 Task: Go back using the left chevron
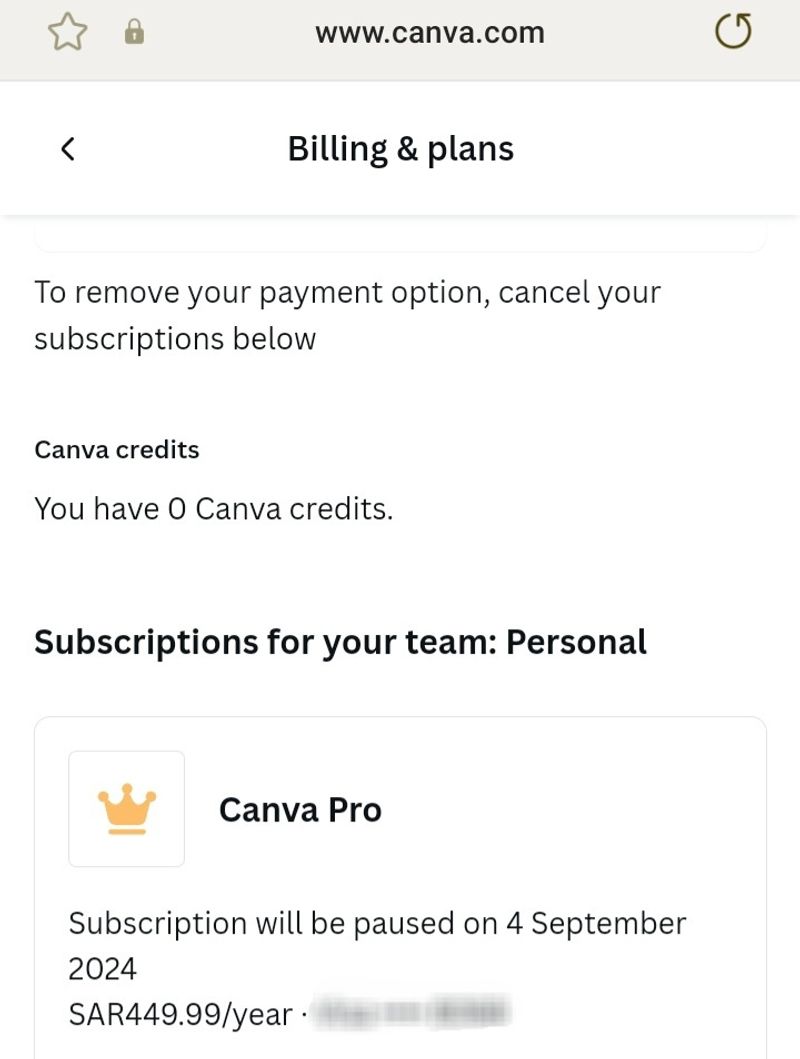(x=68, y=149)
